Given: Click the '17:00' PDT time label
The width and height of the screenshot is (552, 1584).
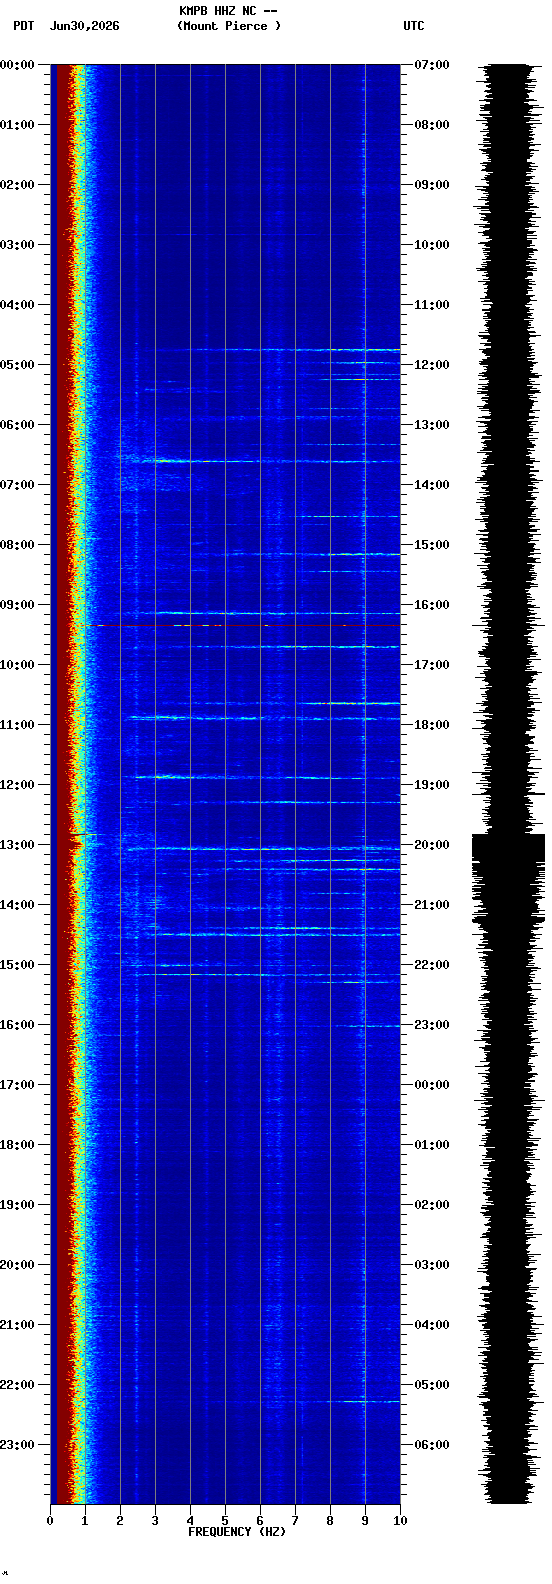Looking at the screenshot, I should click(17, 1085).
